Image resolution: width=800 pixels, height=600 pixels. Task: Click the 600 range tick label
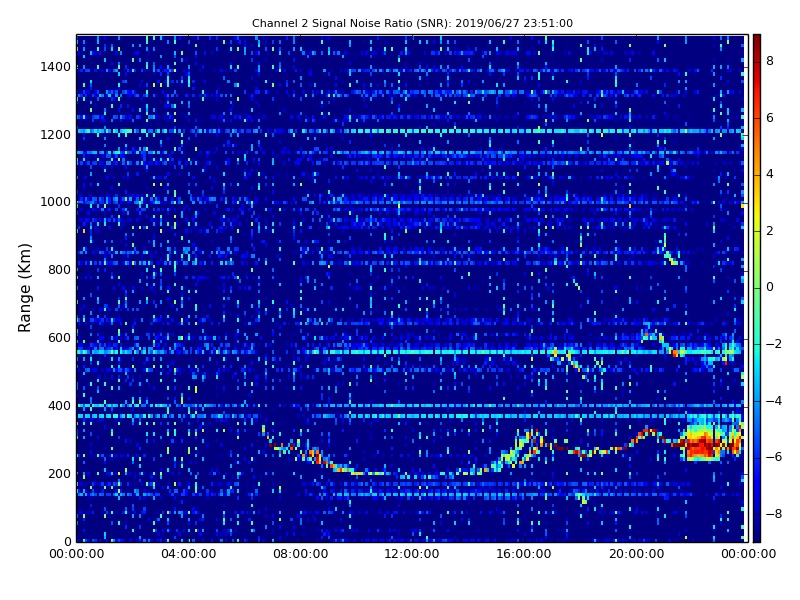point(59,338)
